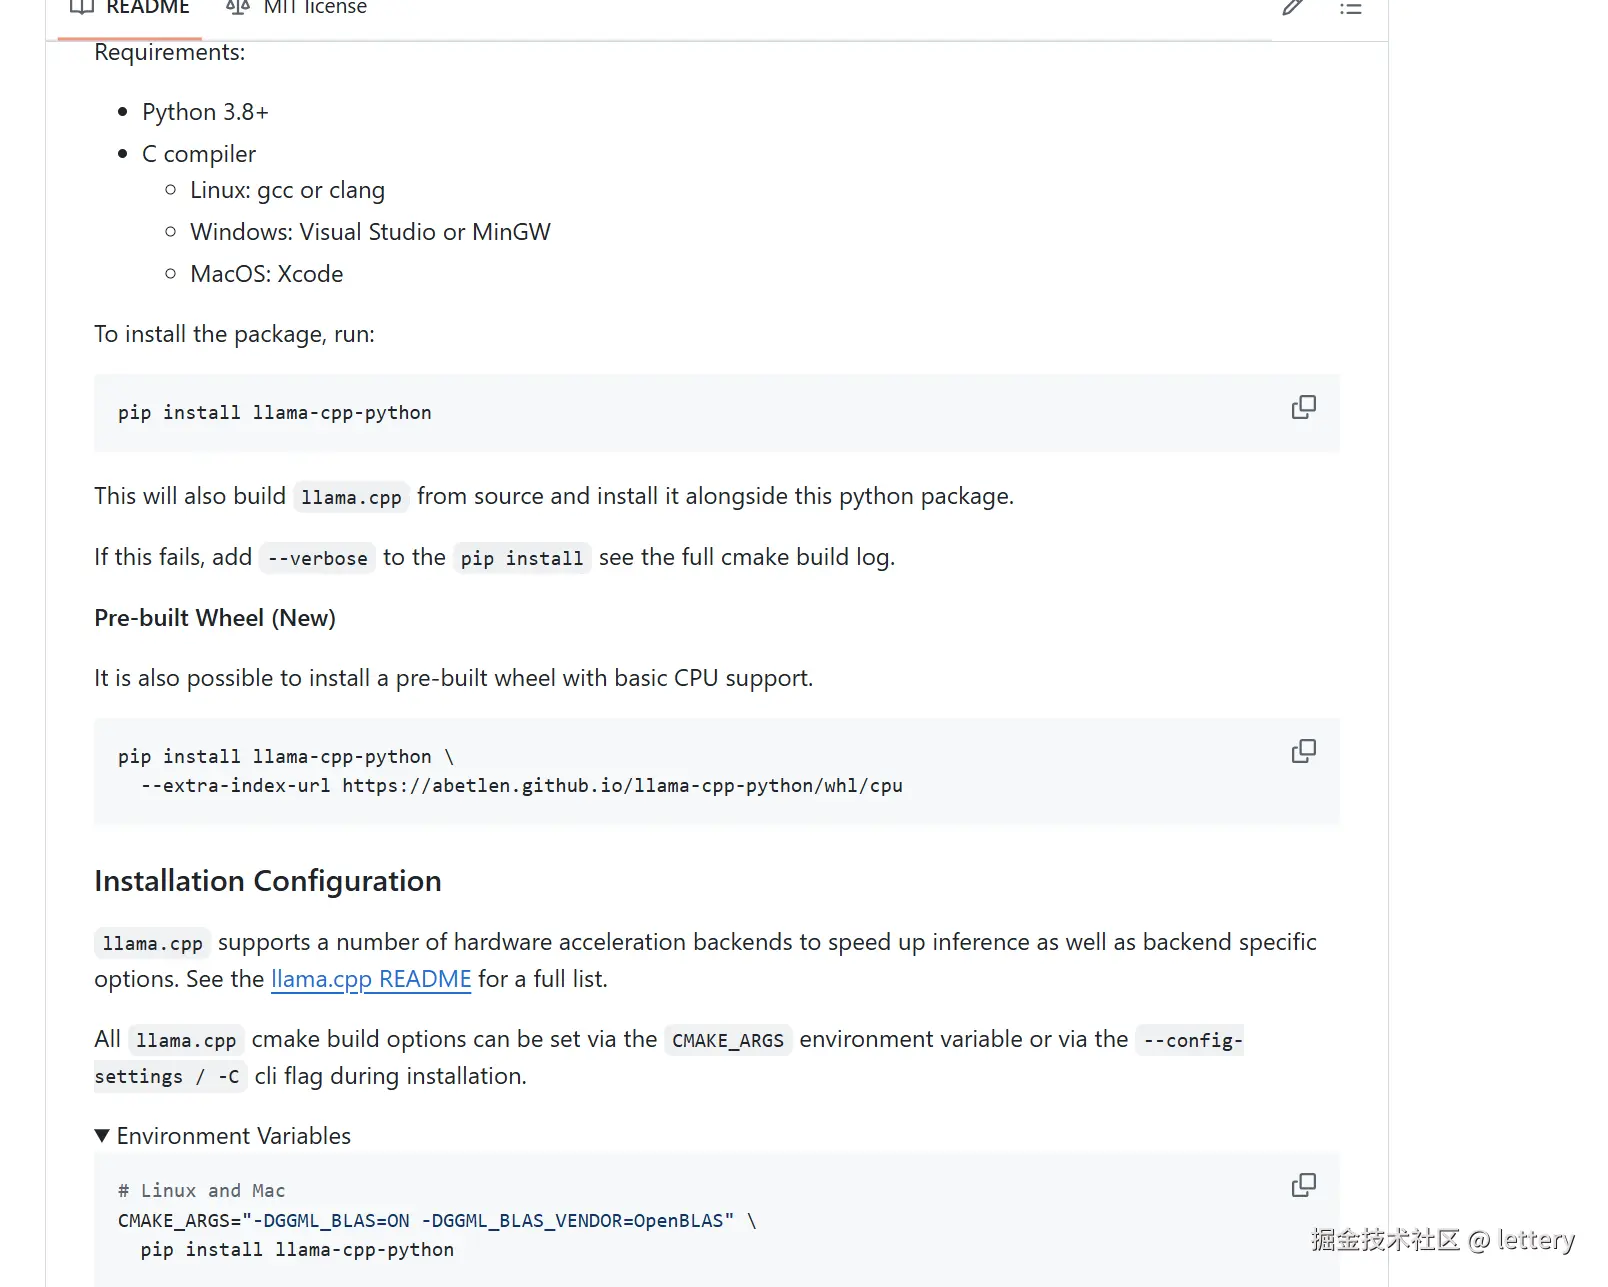The height and width of the screenshot is (1287, 1608).
Task: Click the Pre-built Wheel (New) heading
Action: tap(215, 618)
